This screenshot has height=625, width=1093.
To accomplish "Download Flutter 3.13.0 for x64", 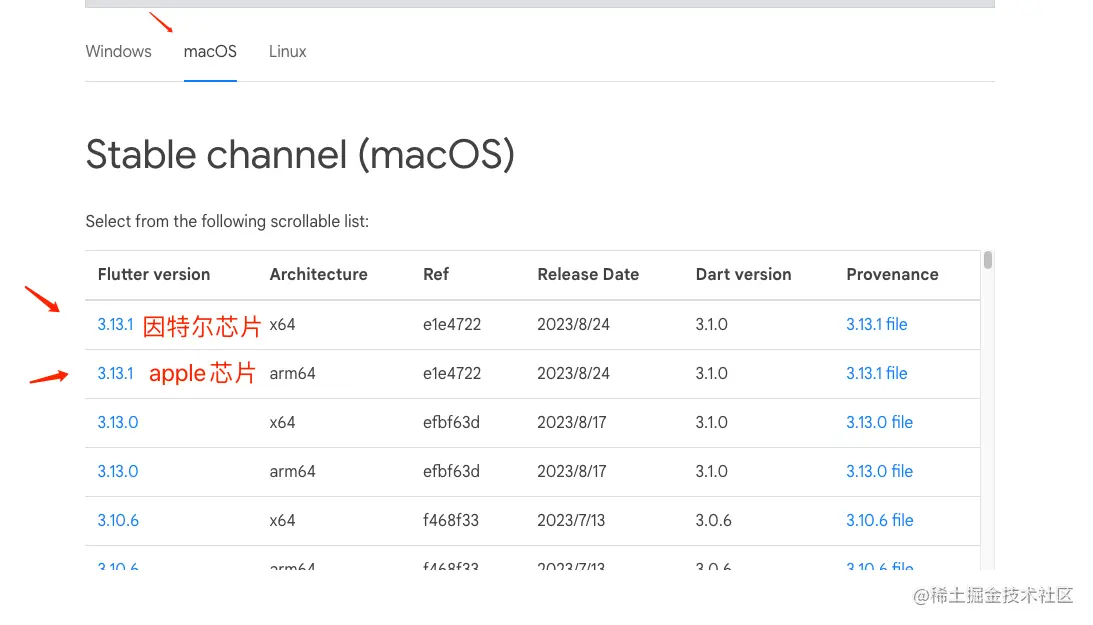I will (118, 422).
